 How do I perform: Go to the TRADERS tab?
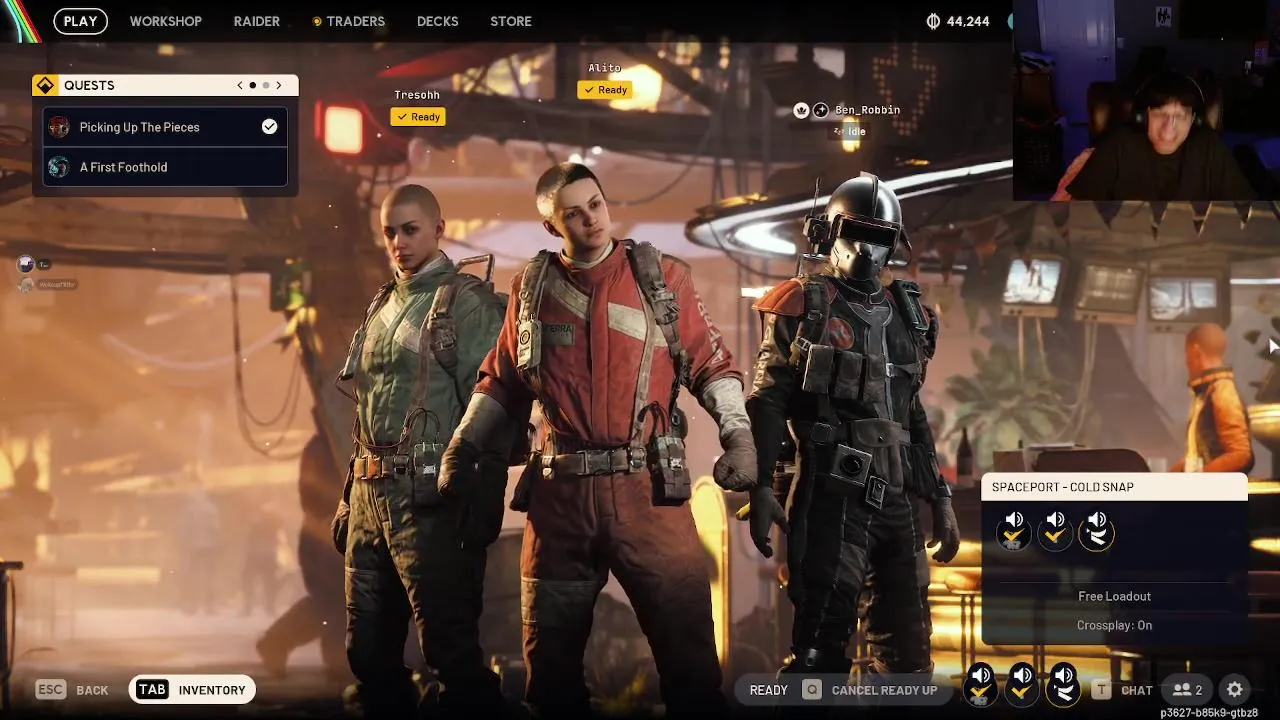(x=349, y=21)
